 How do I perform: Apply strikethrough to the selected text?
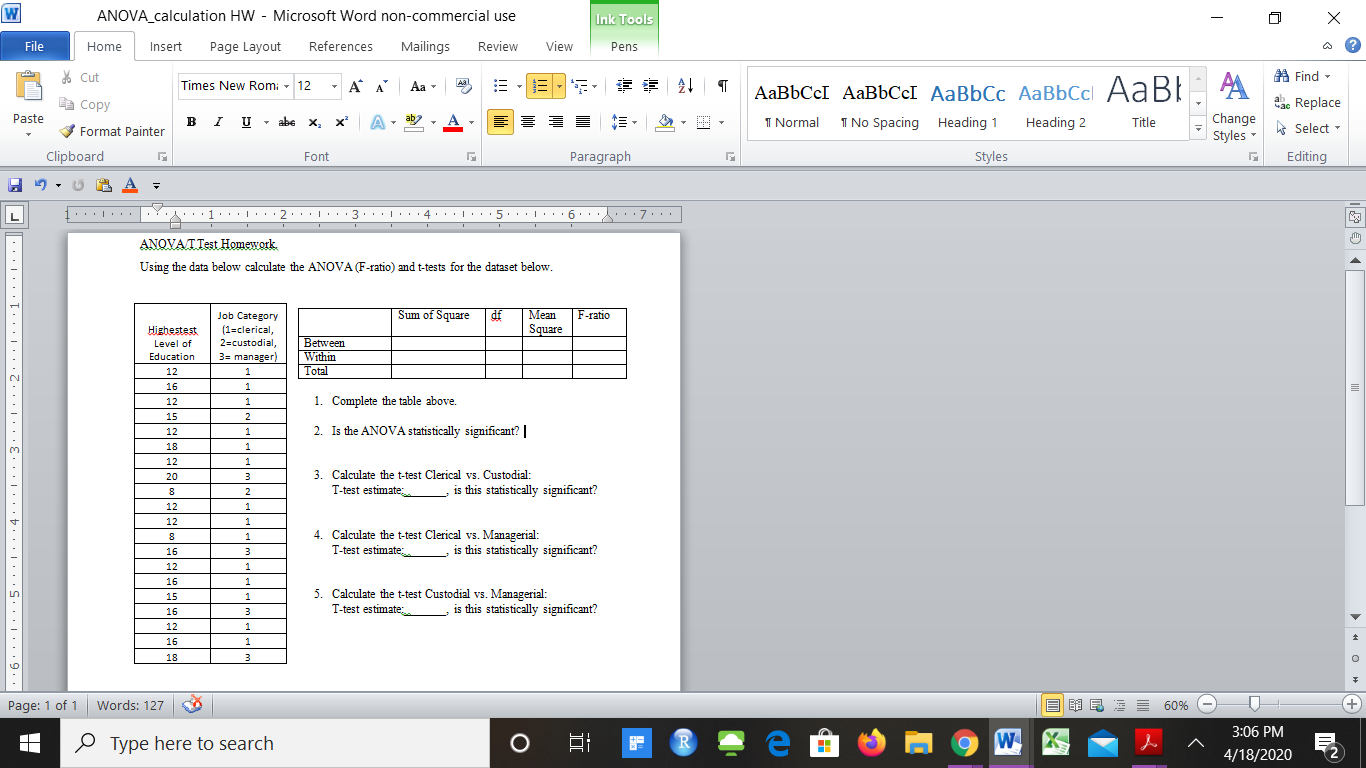click(286, 121)
